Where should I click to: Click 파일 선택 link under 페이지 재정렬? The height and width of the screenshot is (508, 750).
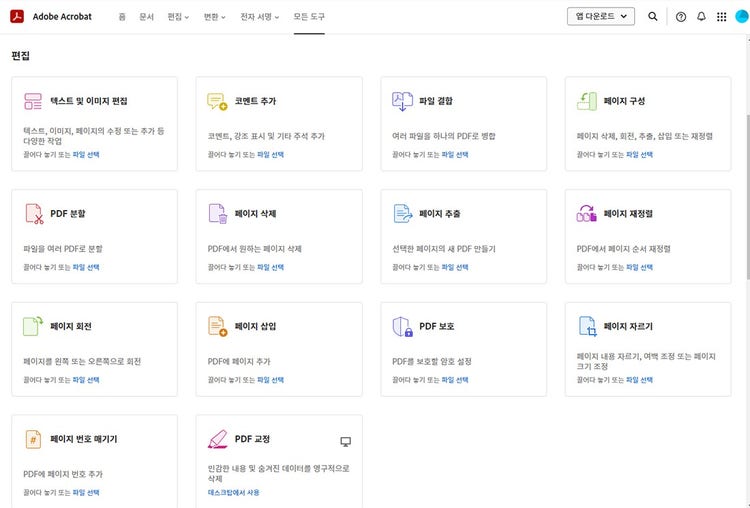[x=640, y=267]
